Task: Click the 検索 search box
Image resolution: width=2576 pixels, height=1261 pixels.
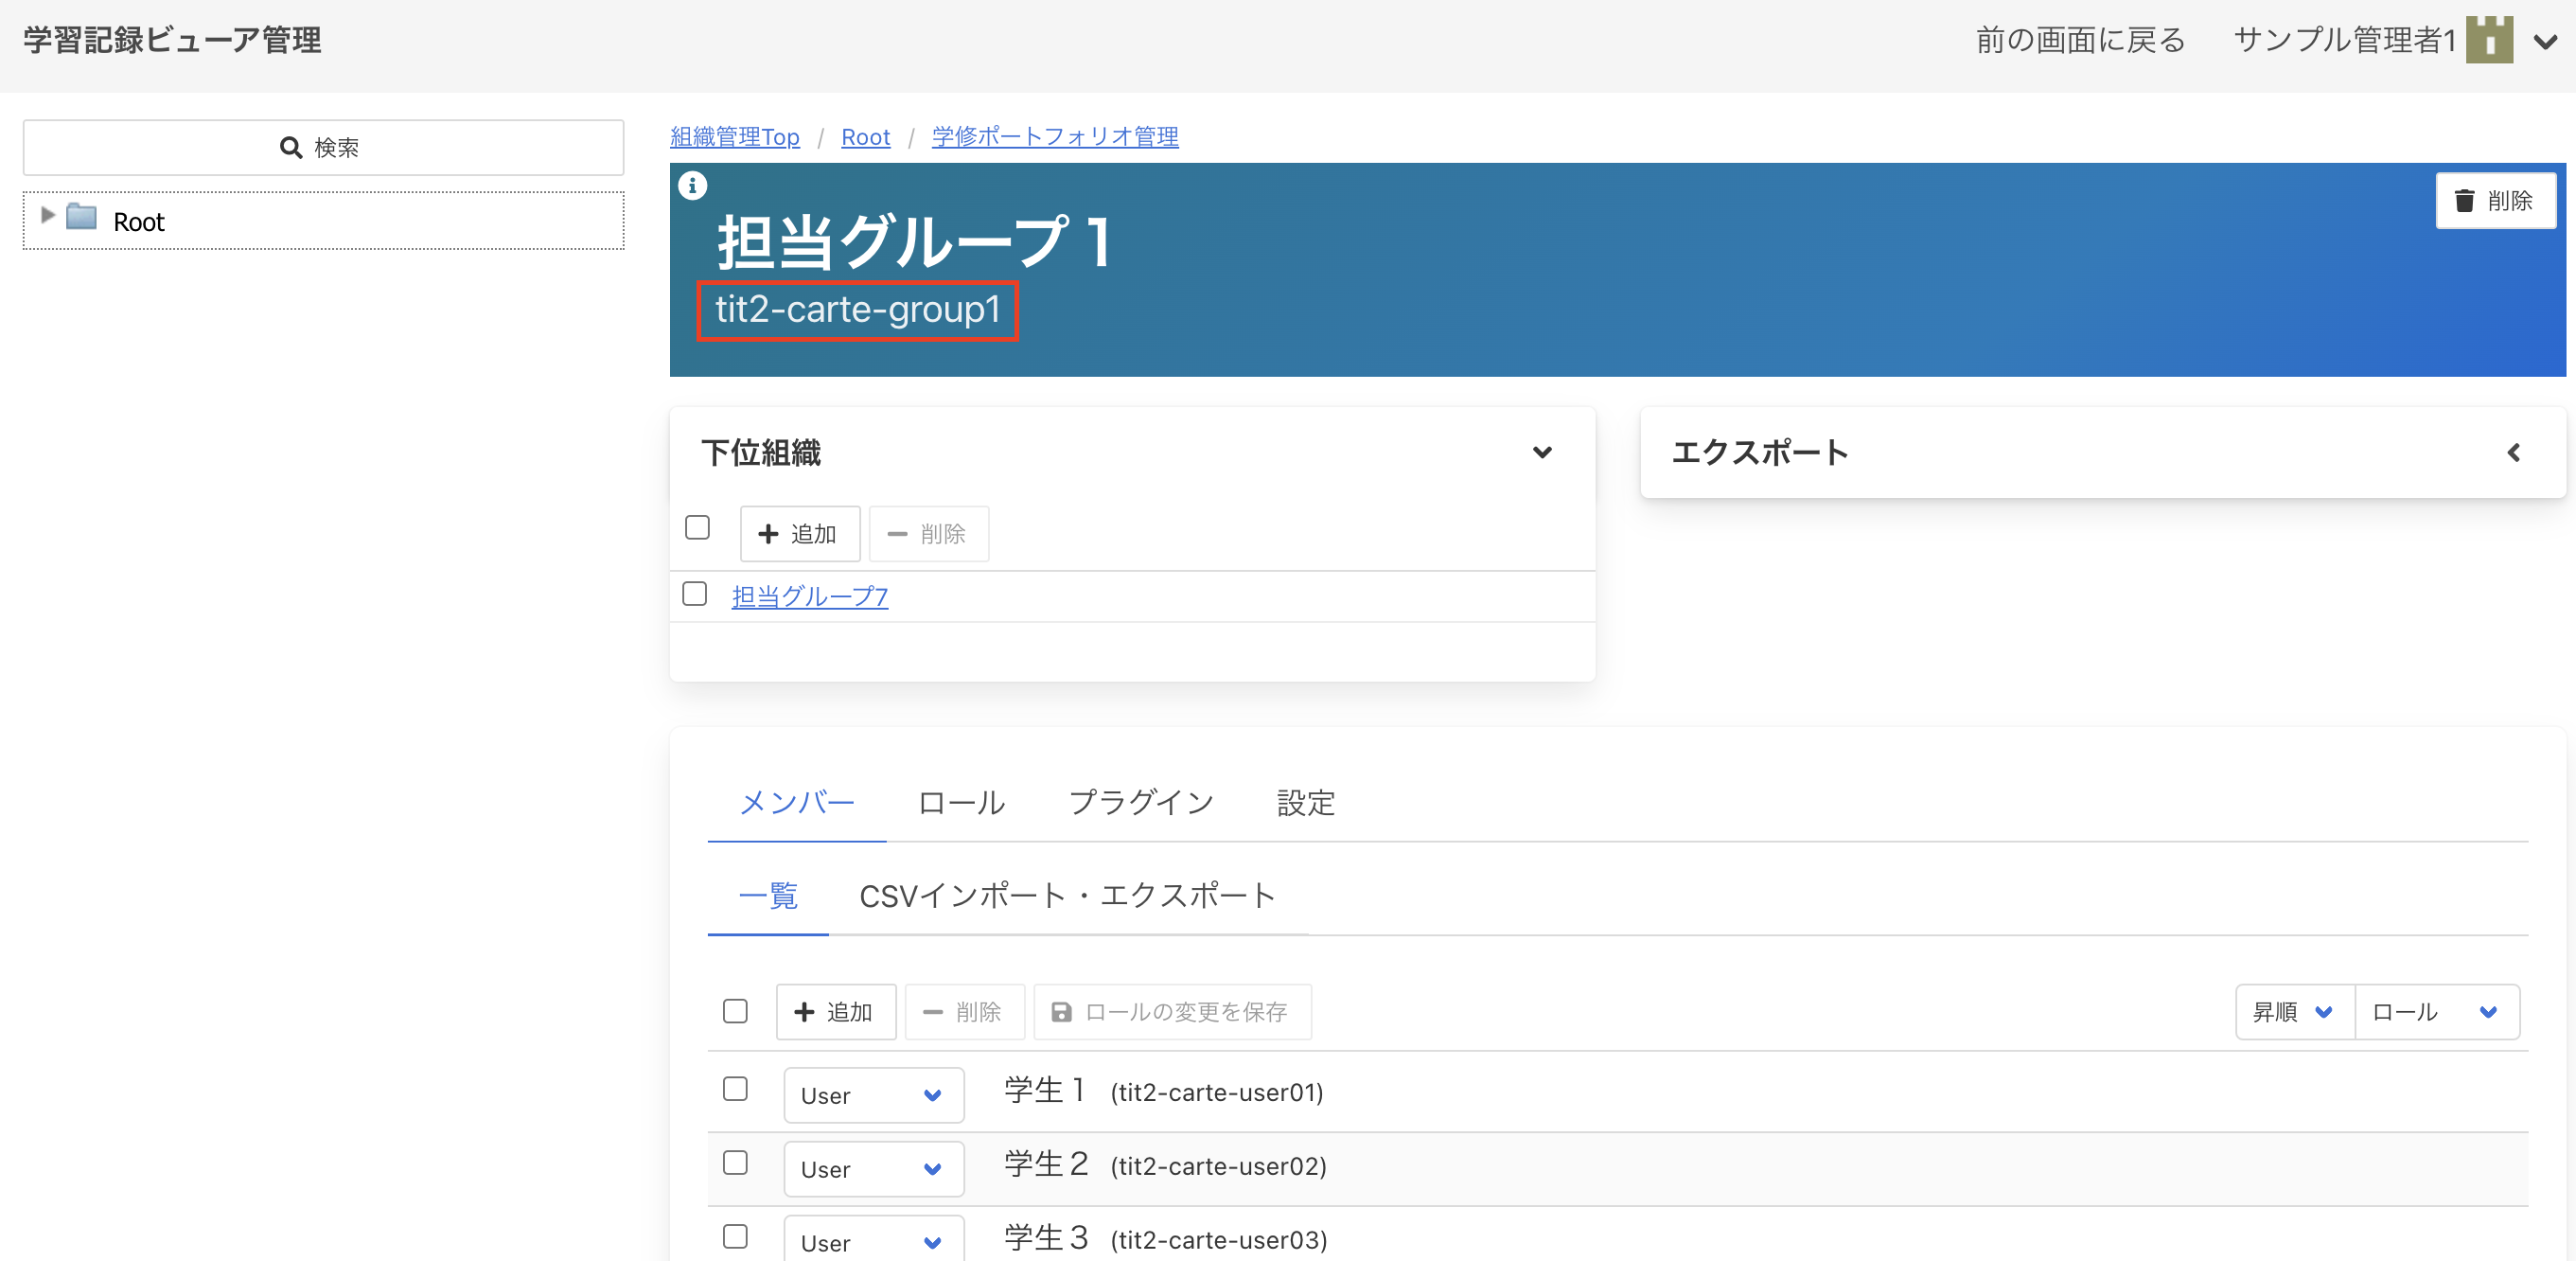Action: (323, 147)
